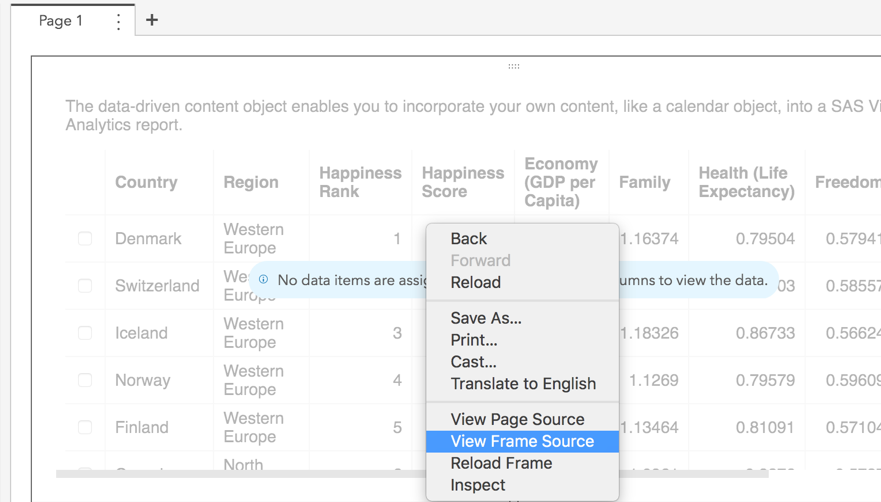Choose Print... from the context menu
Screen dimensions: 881x502
pyautogui.click(x=474, y=340)
